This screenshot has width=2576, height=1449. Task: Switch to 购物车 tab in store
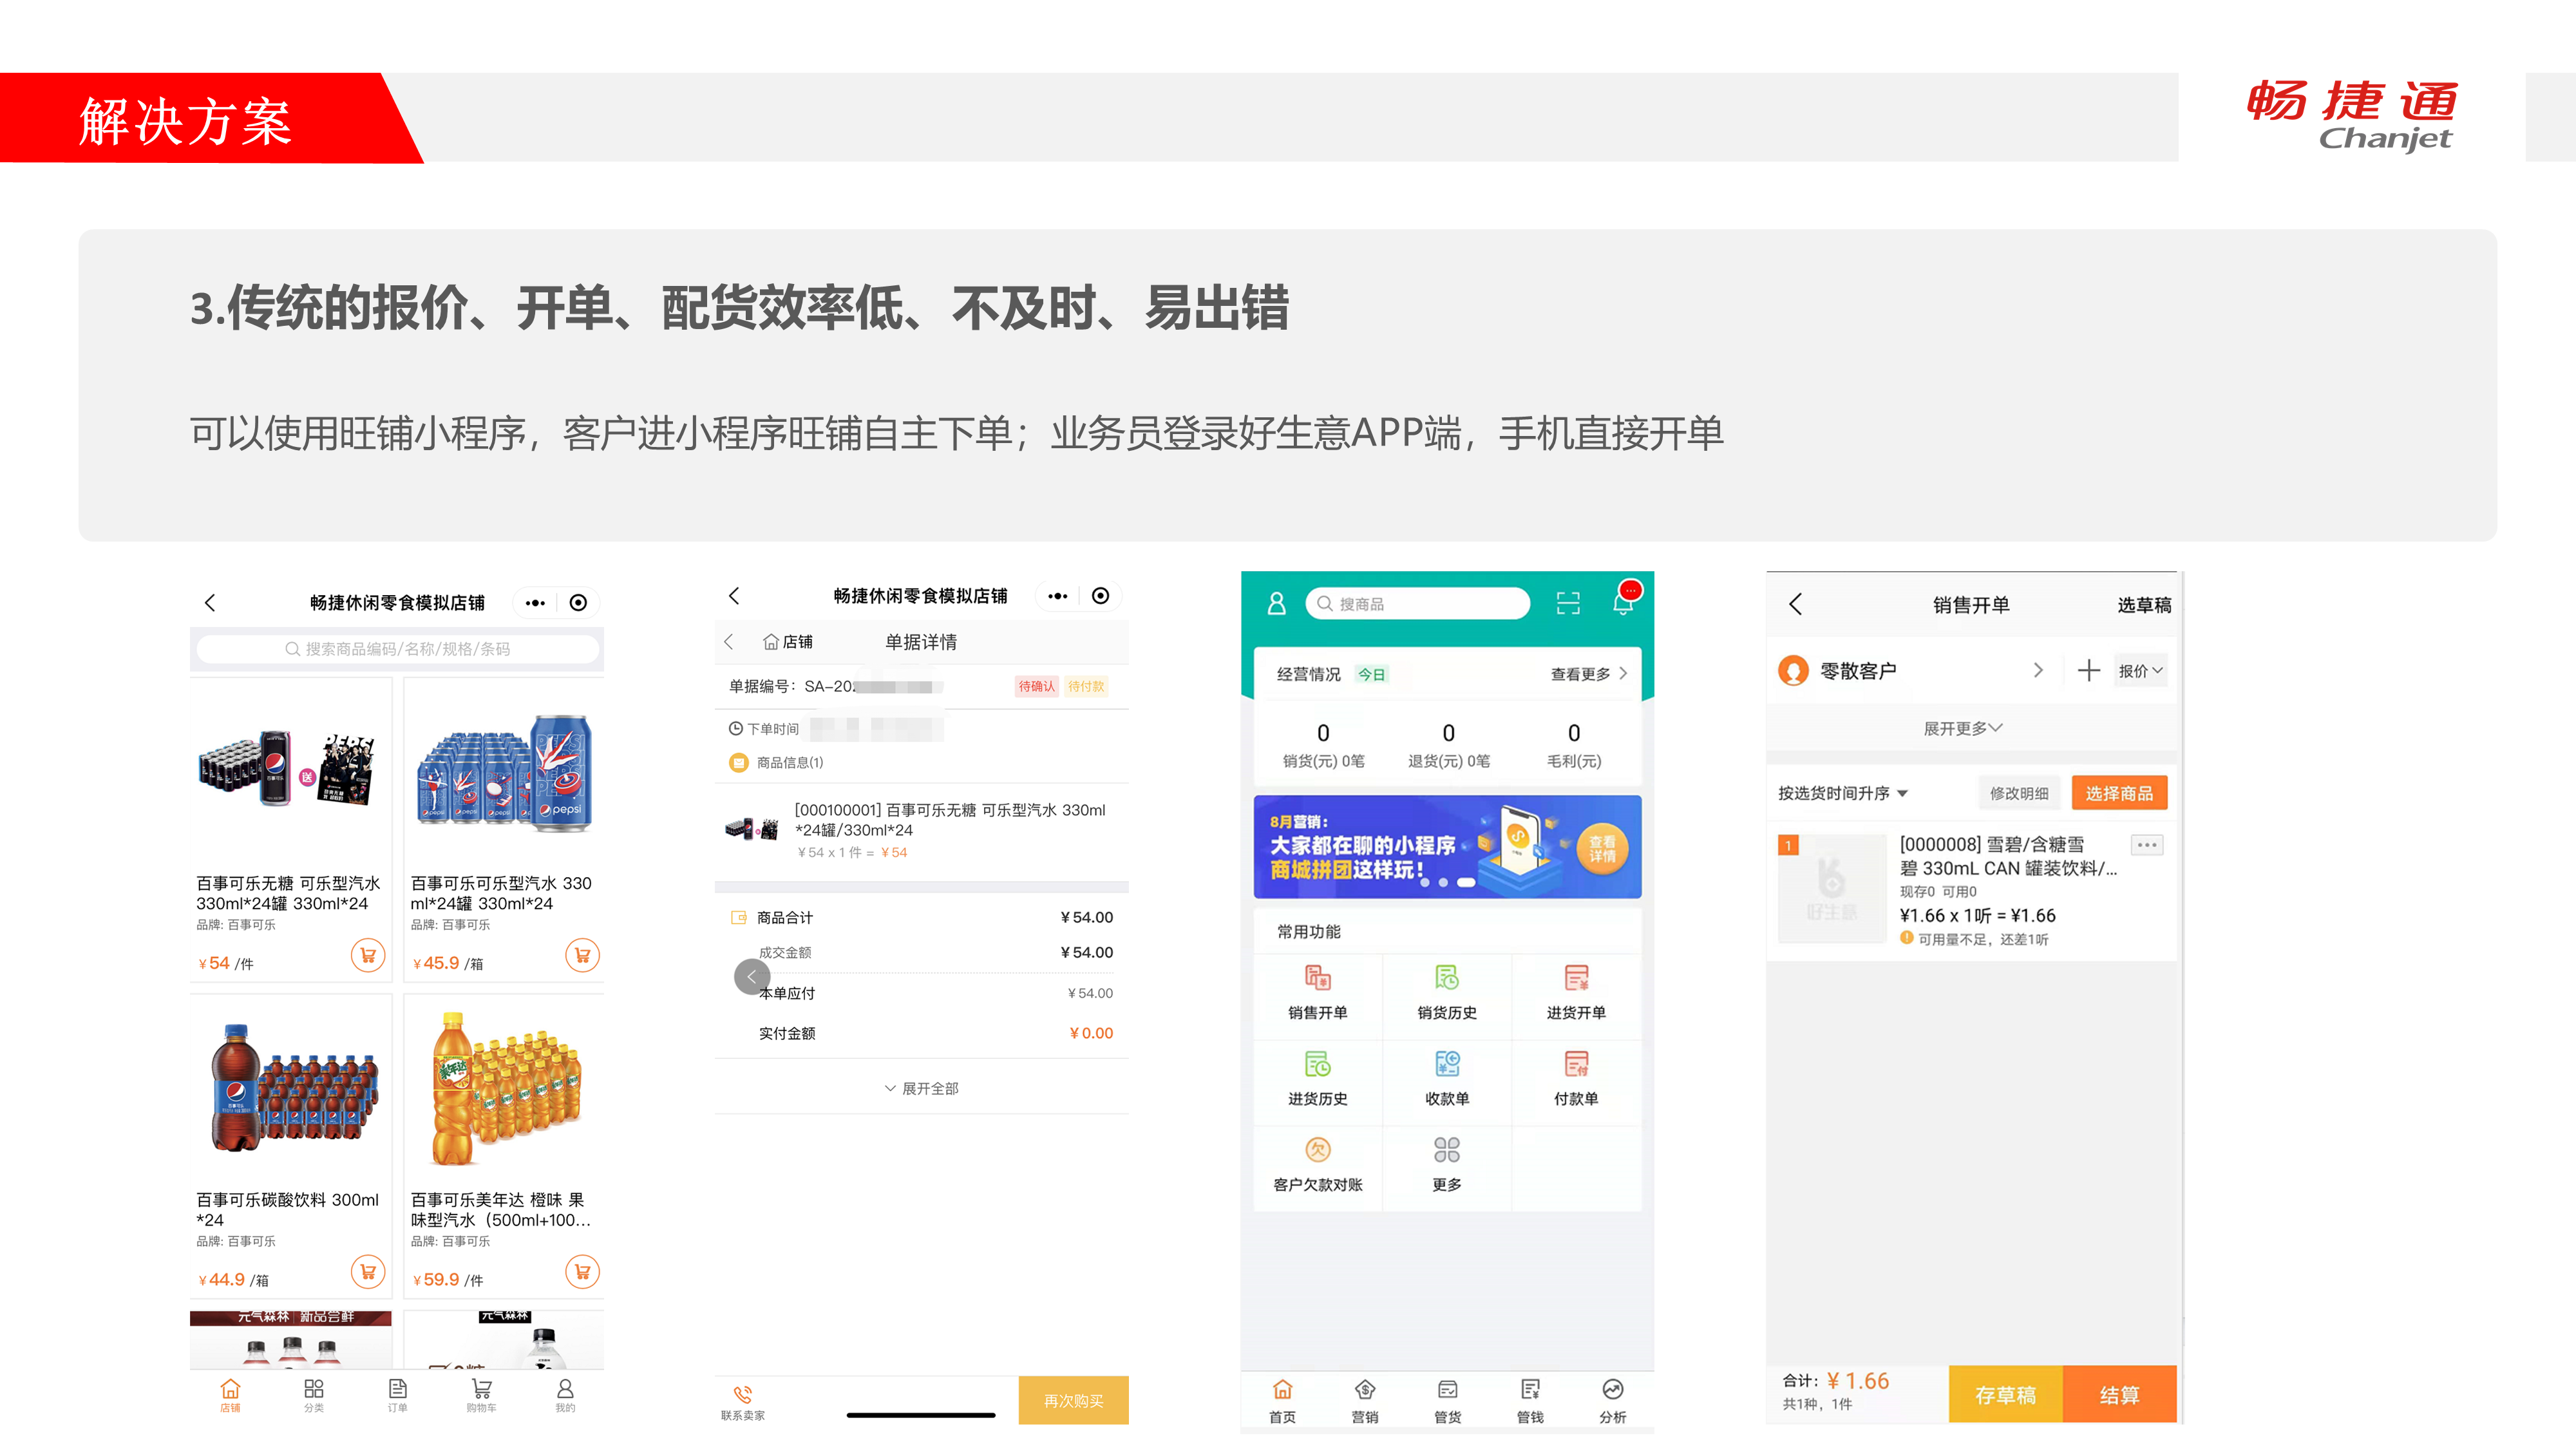pyautogui.click(x=481, y=1394)
